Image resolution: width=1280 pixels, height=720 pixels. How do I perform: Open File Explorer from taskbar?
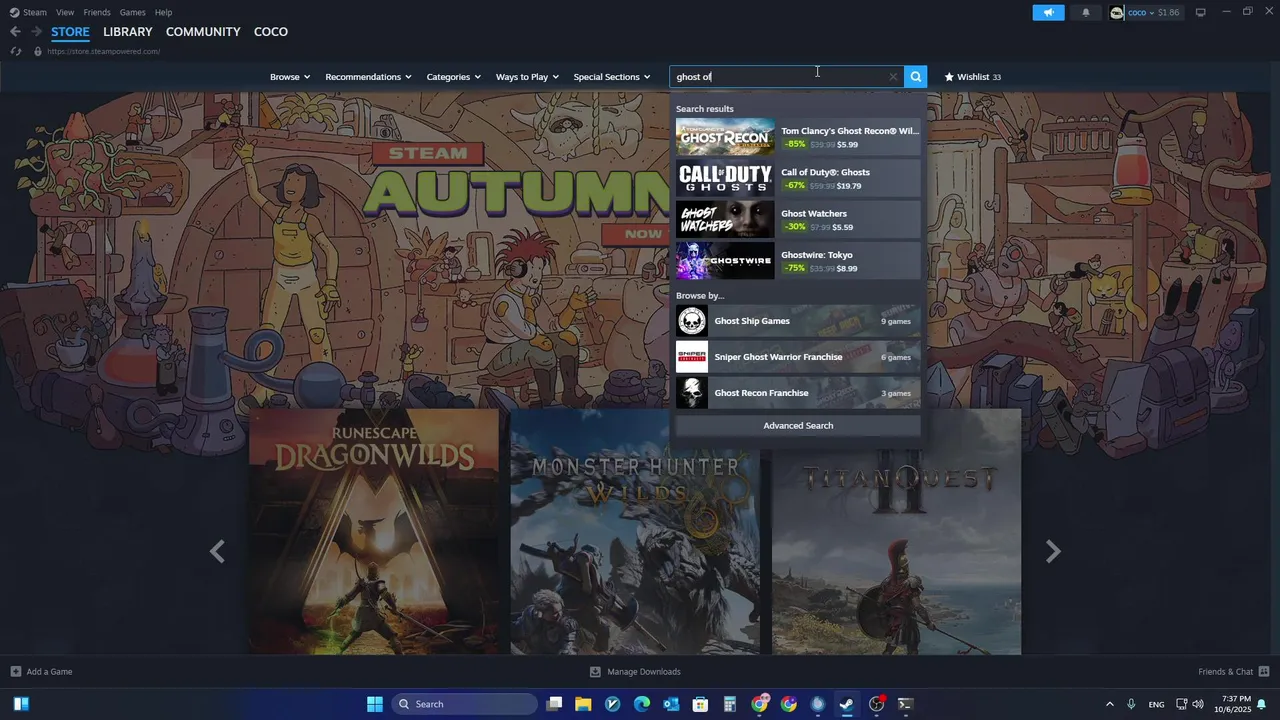pyautogui.click(x=583, y=704)
